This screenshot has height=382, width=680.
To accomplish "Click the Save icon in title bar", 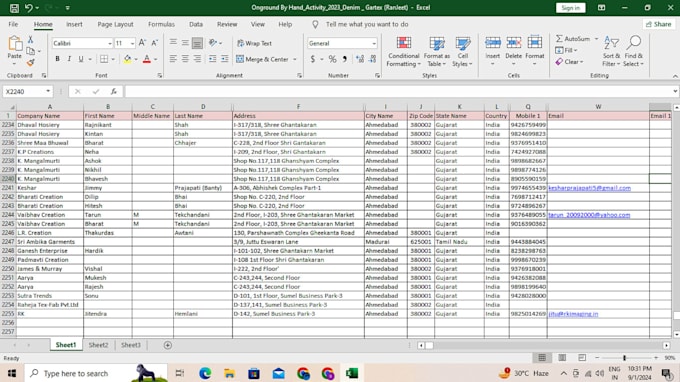I will [14, 8].
